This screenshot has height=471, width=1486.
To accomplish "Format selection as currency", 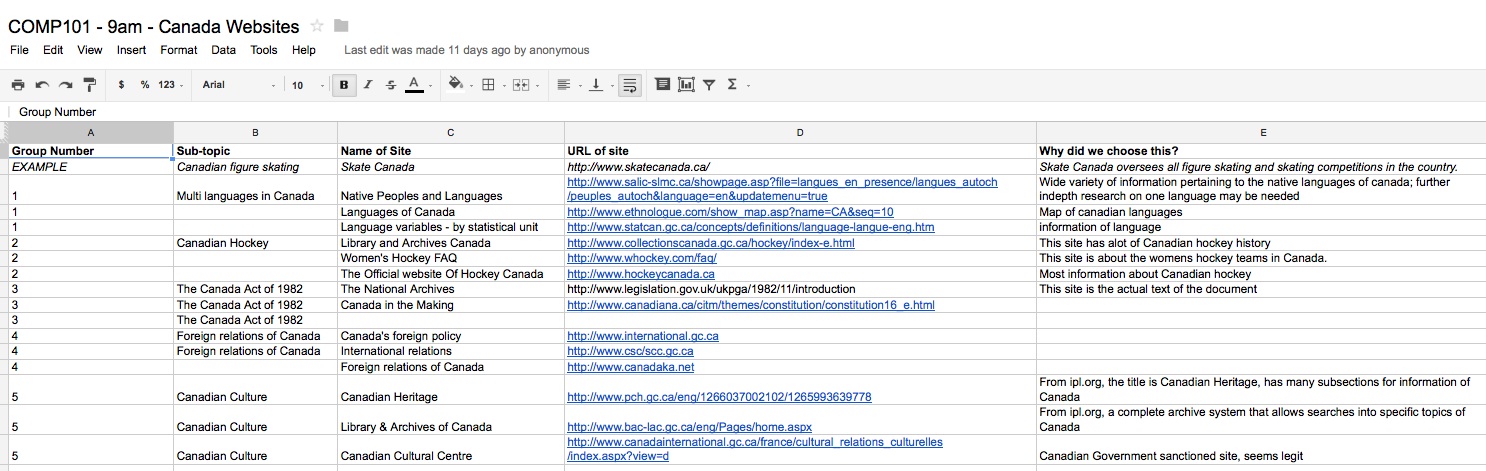I will pyautogui.click(x=121, y=85).
